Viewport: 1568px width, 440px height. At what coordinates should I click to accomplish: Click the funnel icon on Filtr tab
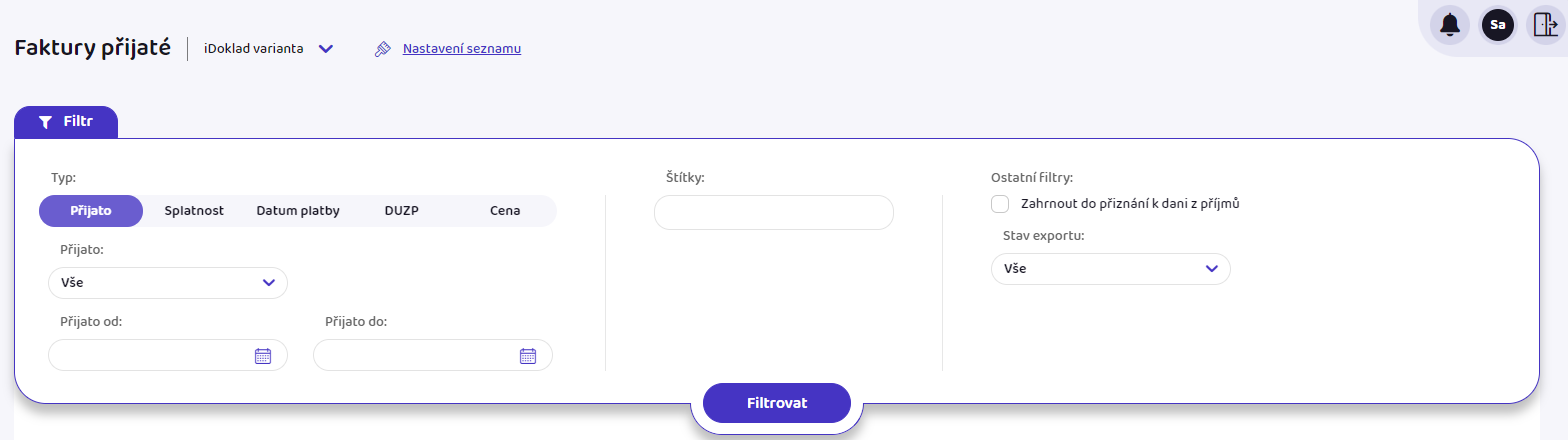pos(45,122)
